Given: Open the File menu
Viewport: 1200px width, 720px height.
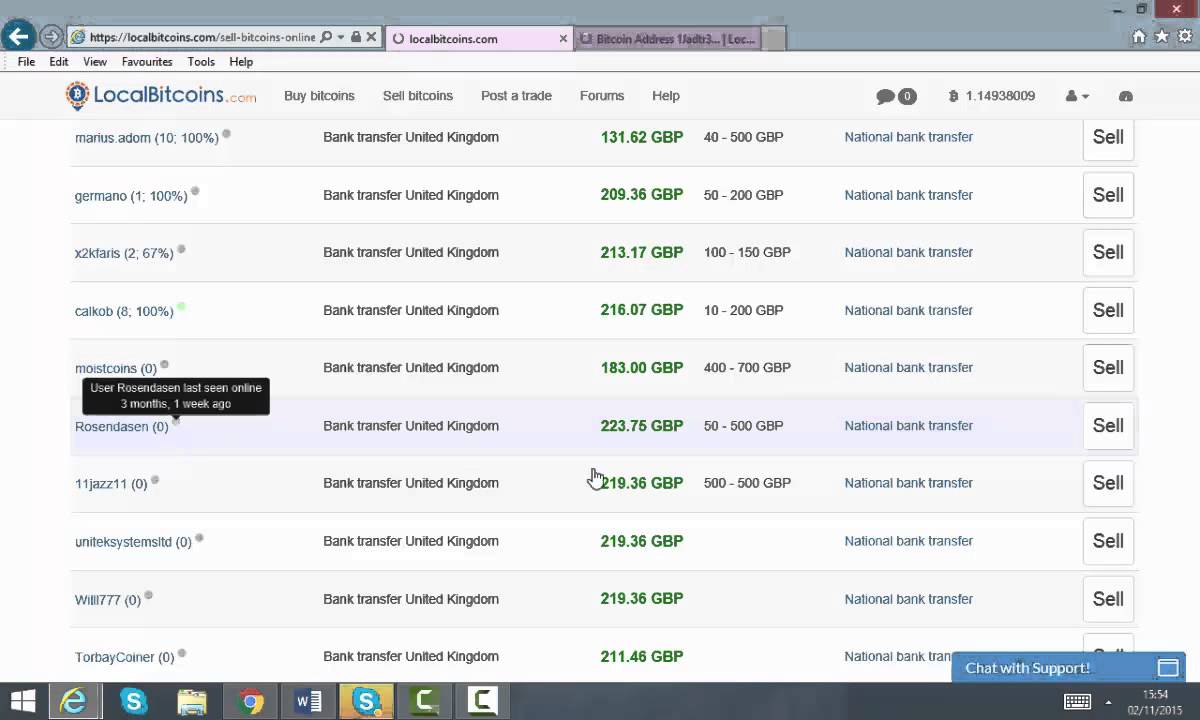Looking at the screenshot, I should coord(27,62).
